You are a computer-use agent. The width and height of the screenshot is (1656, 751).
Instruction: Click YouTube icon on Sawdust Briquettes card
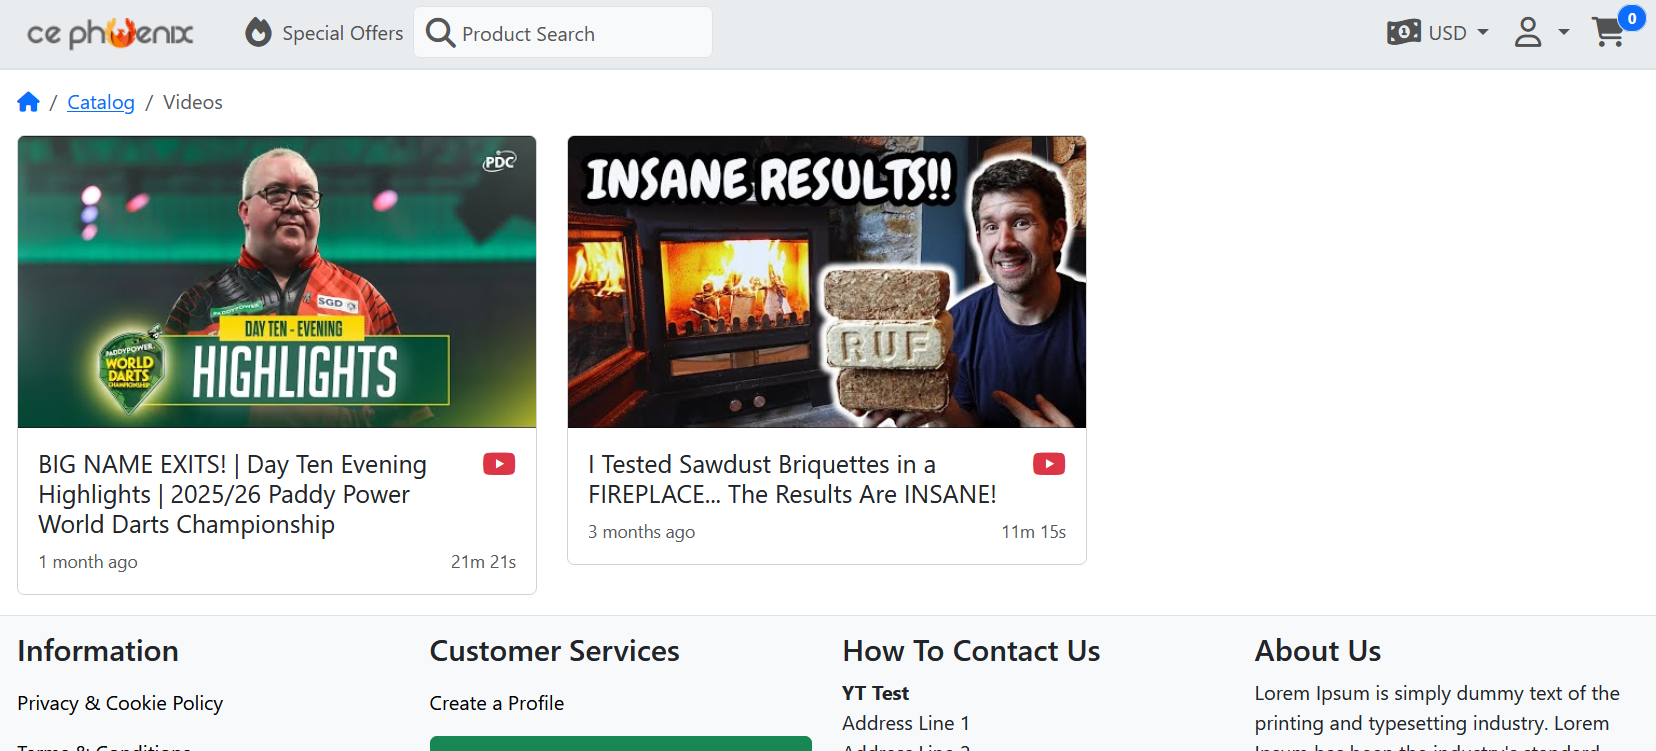tap(1049, 464)
